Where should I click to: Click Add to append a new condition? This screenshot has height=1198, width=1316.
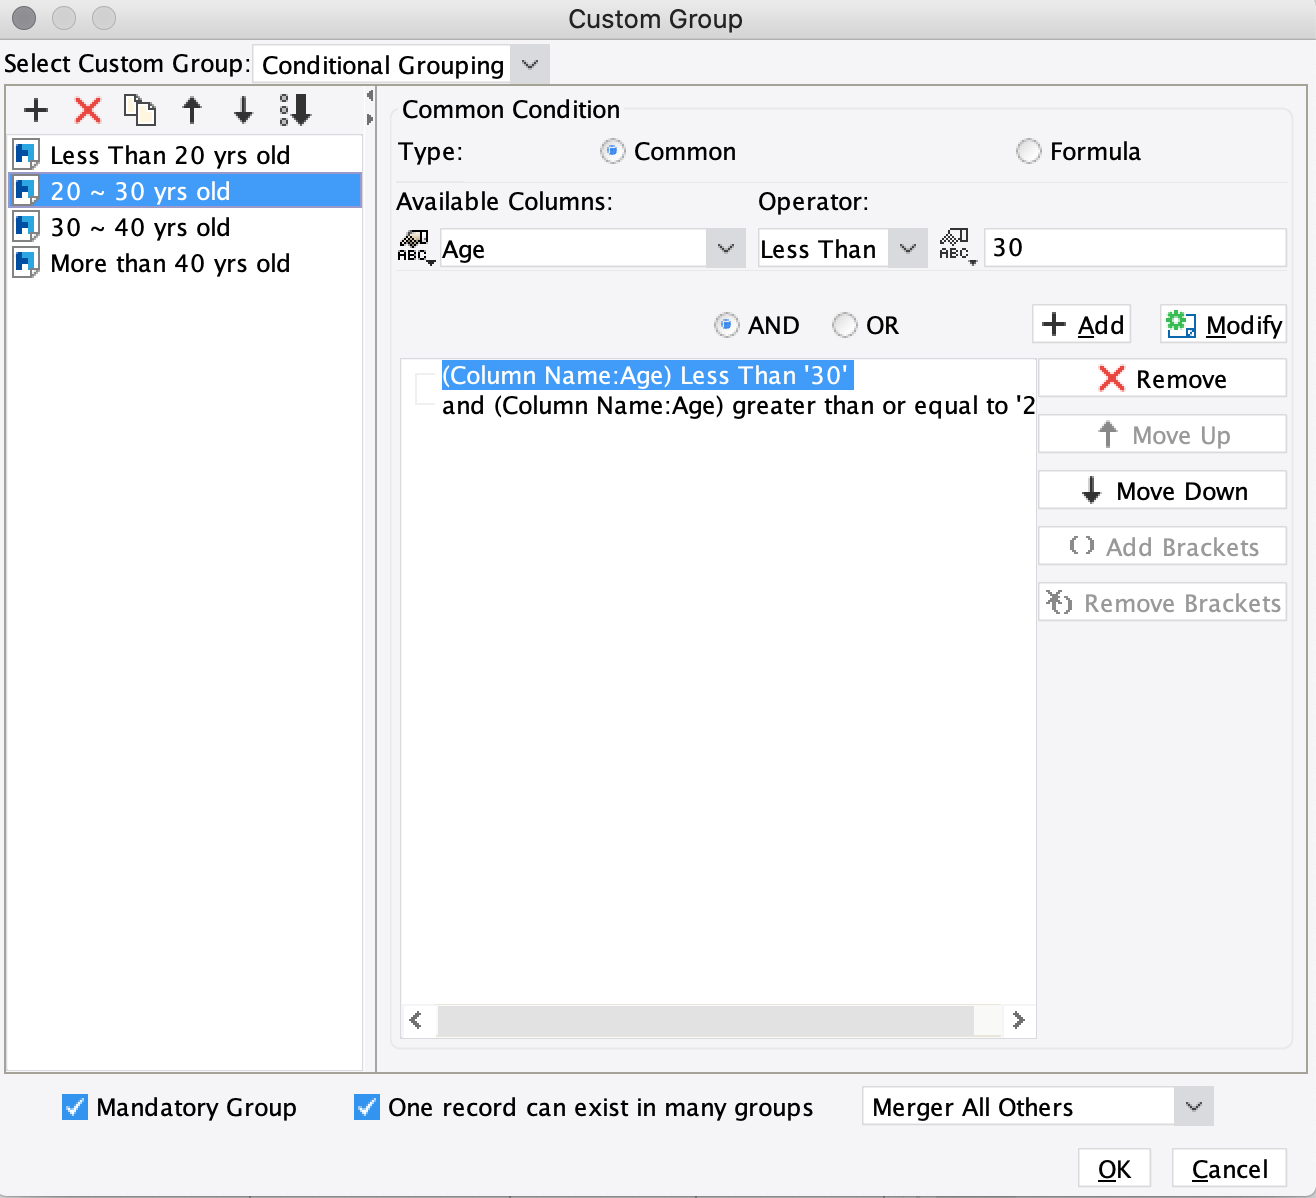pos(1081,324)
